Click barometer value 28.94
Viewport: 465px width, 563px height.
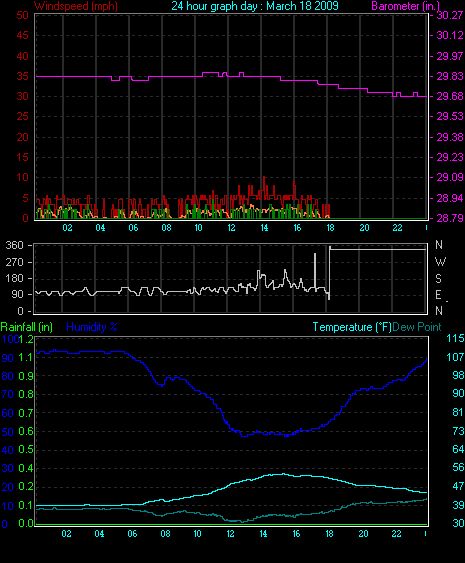[450, 198]
